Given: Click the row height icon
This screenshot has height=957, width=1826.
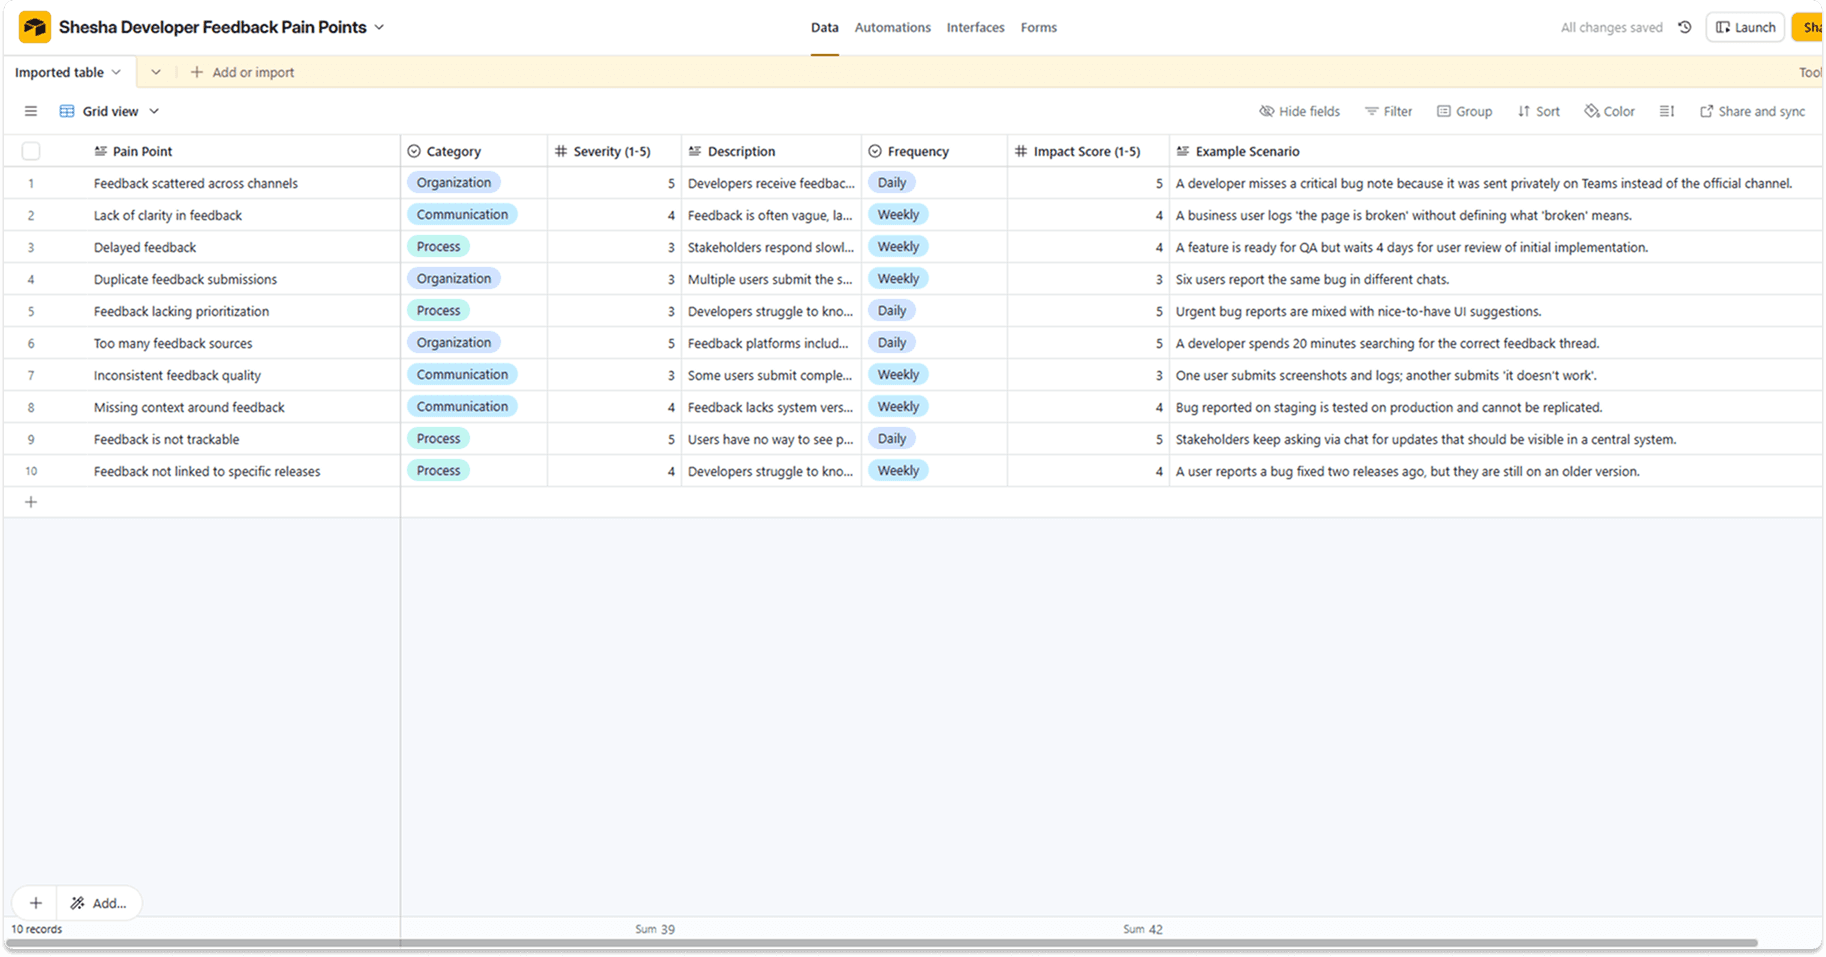Looking at the screenshot, I should (x=1667, y=111).
